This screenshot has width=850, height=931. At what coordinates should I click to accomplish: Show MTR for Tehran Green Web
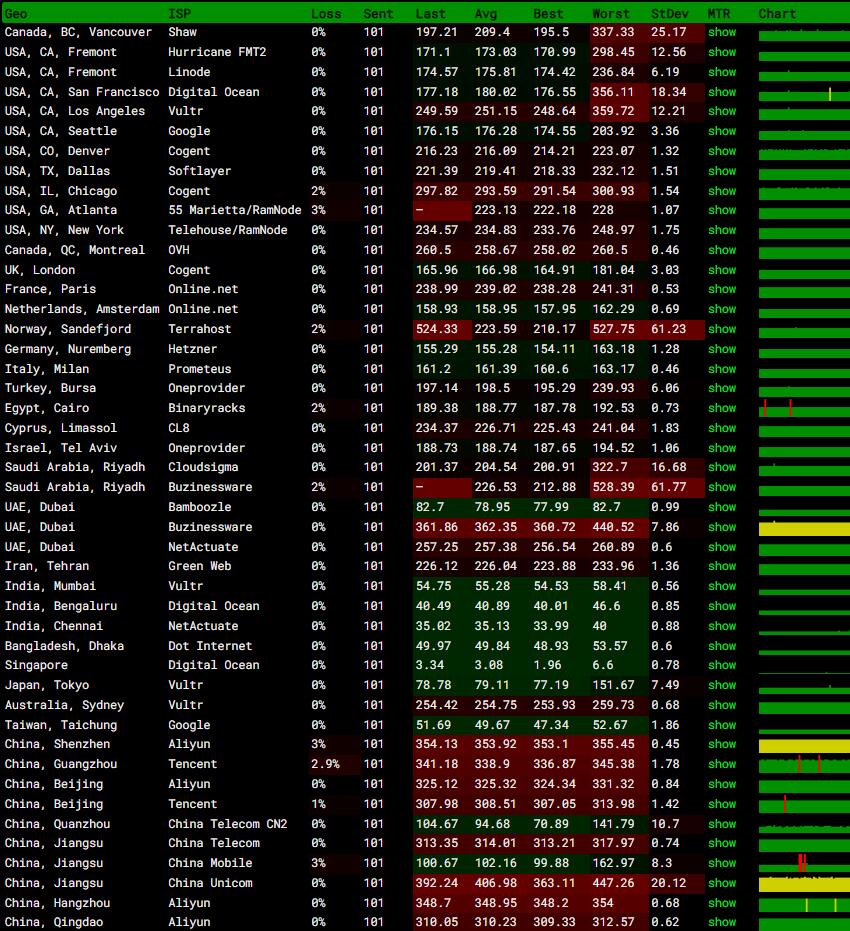click(x=722, y=566)
